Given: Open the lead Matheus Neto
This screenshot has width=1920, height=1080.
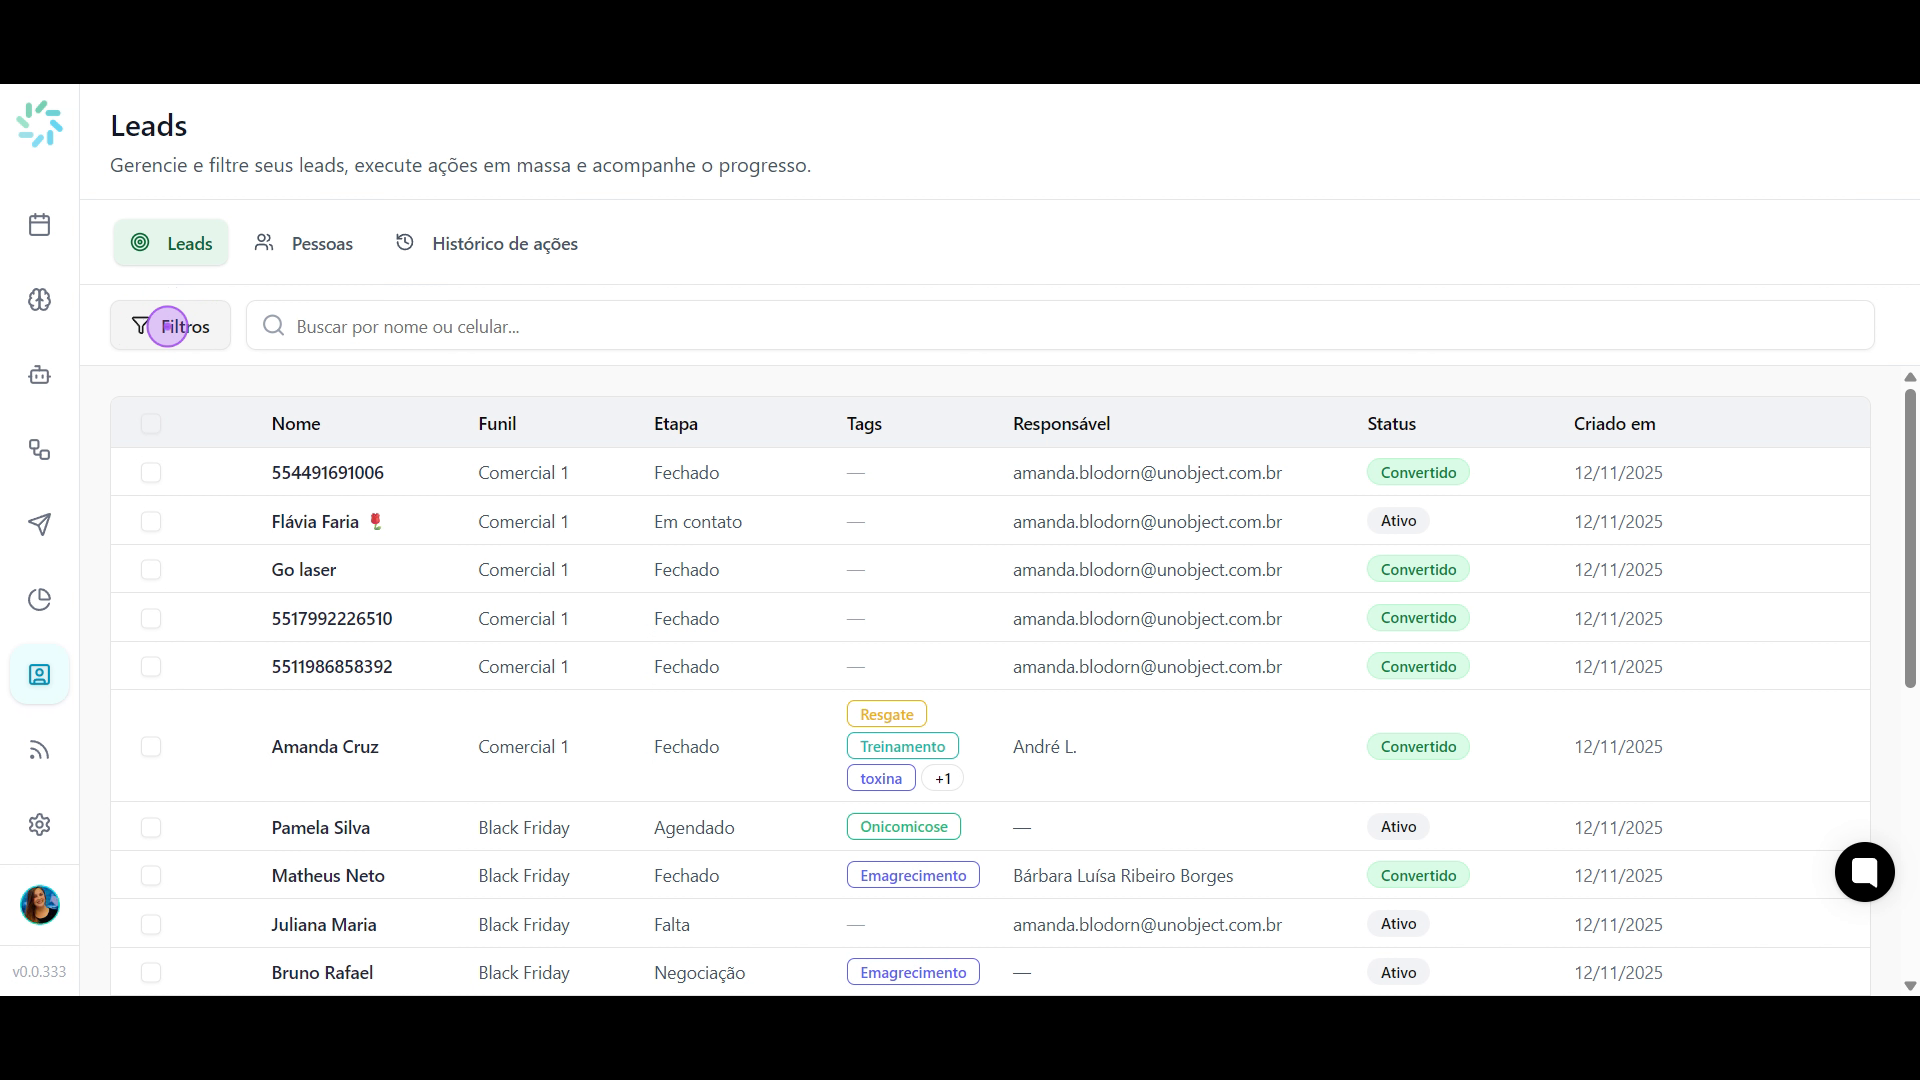Looking at the screenshot, I should point(328,876).
